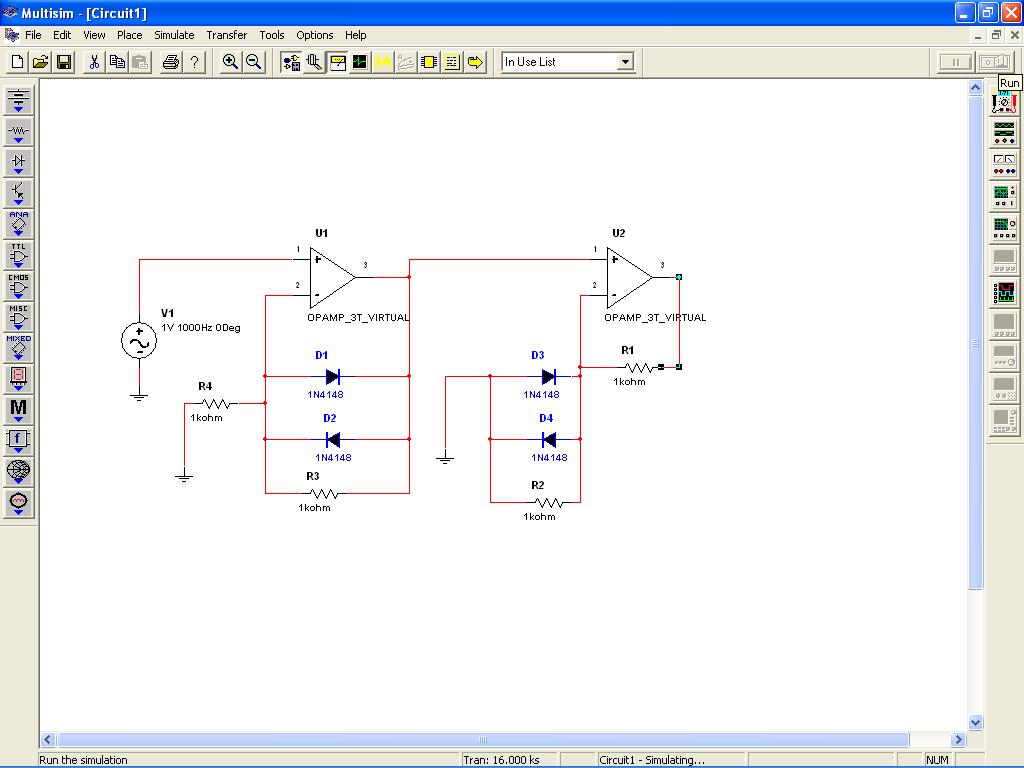Open the Place menu

tap(129, 35)
